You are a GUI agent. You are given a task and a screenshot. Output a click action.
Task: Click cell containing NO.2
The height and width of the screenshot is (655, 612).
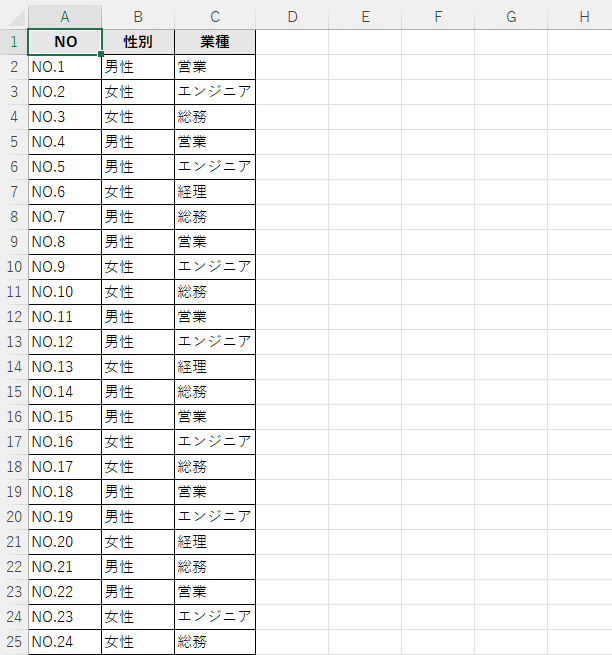point(65,92)
